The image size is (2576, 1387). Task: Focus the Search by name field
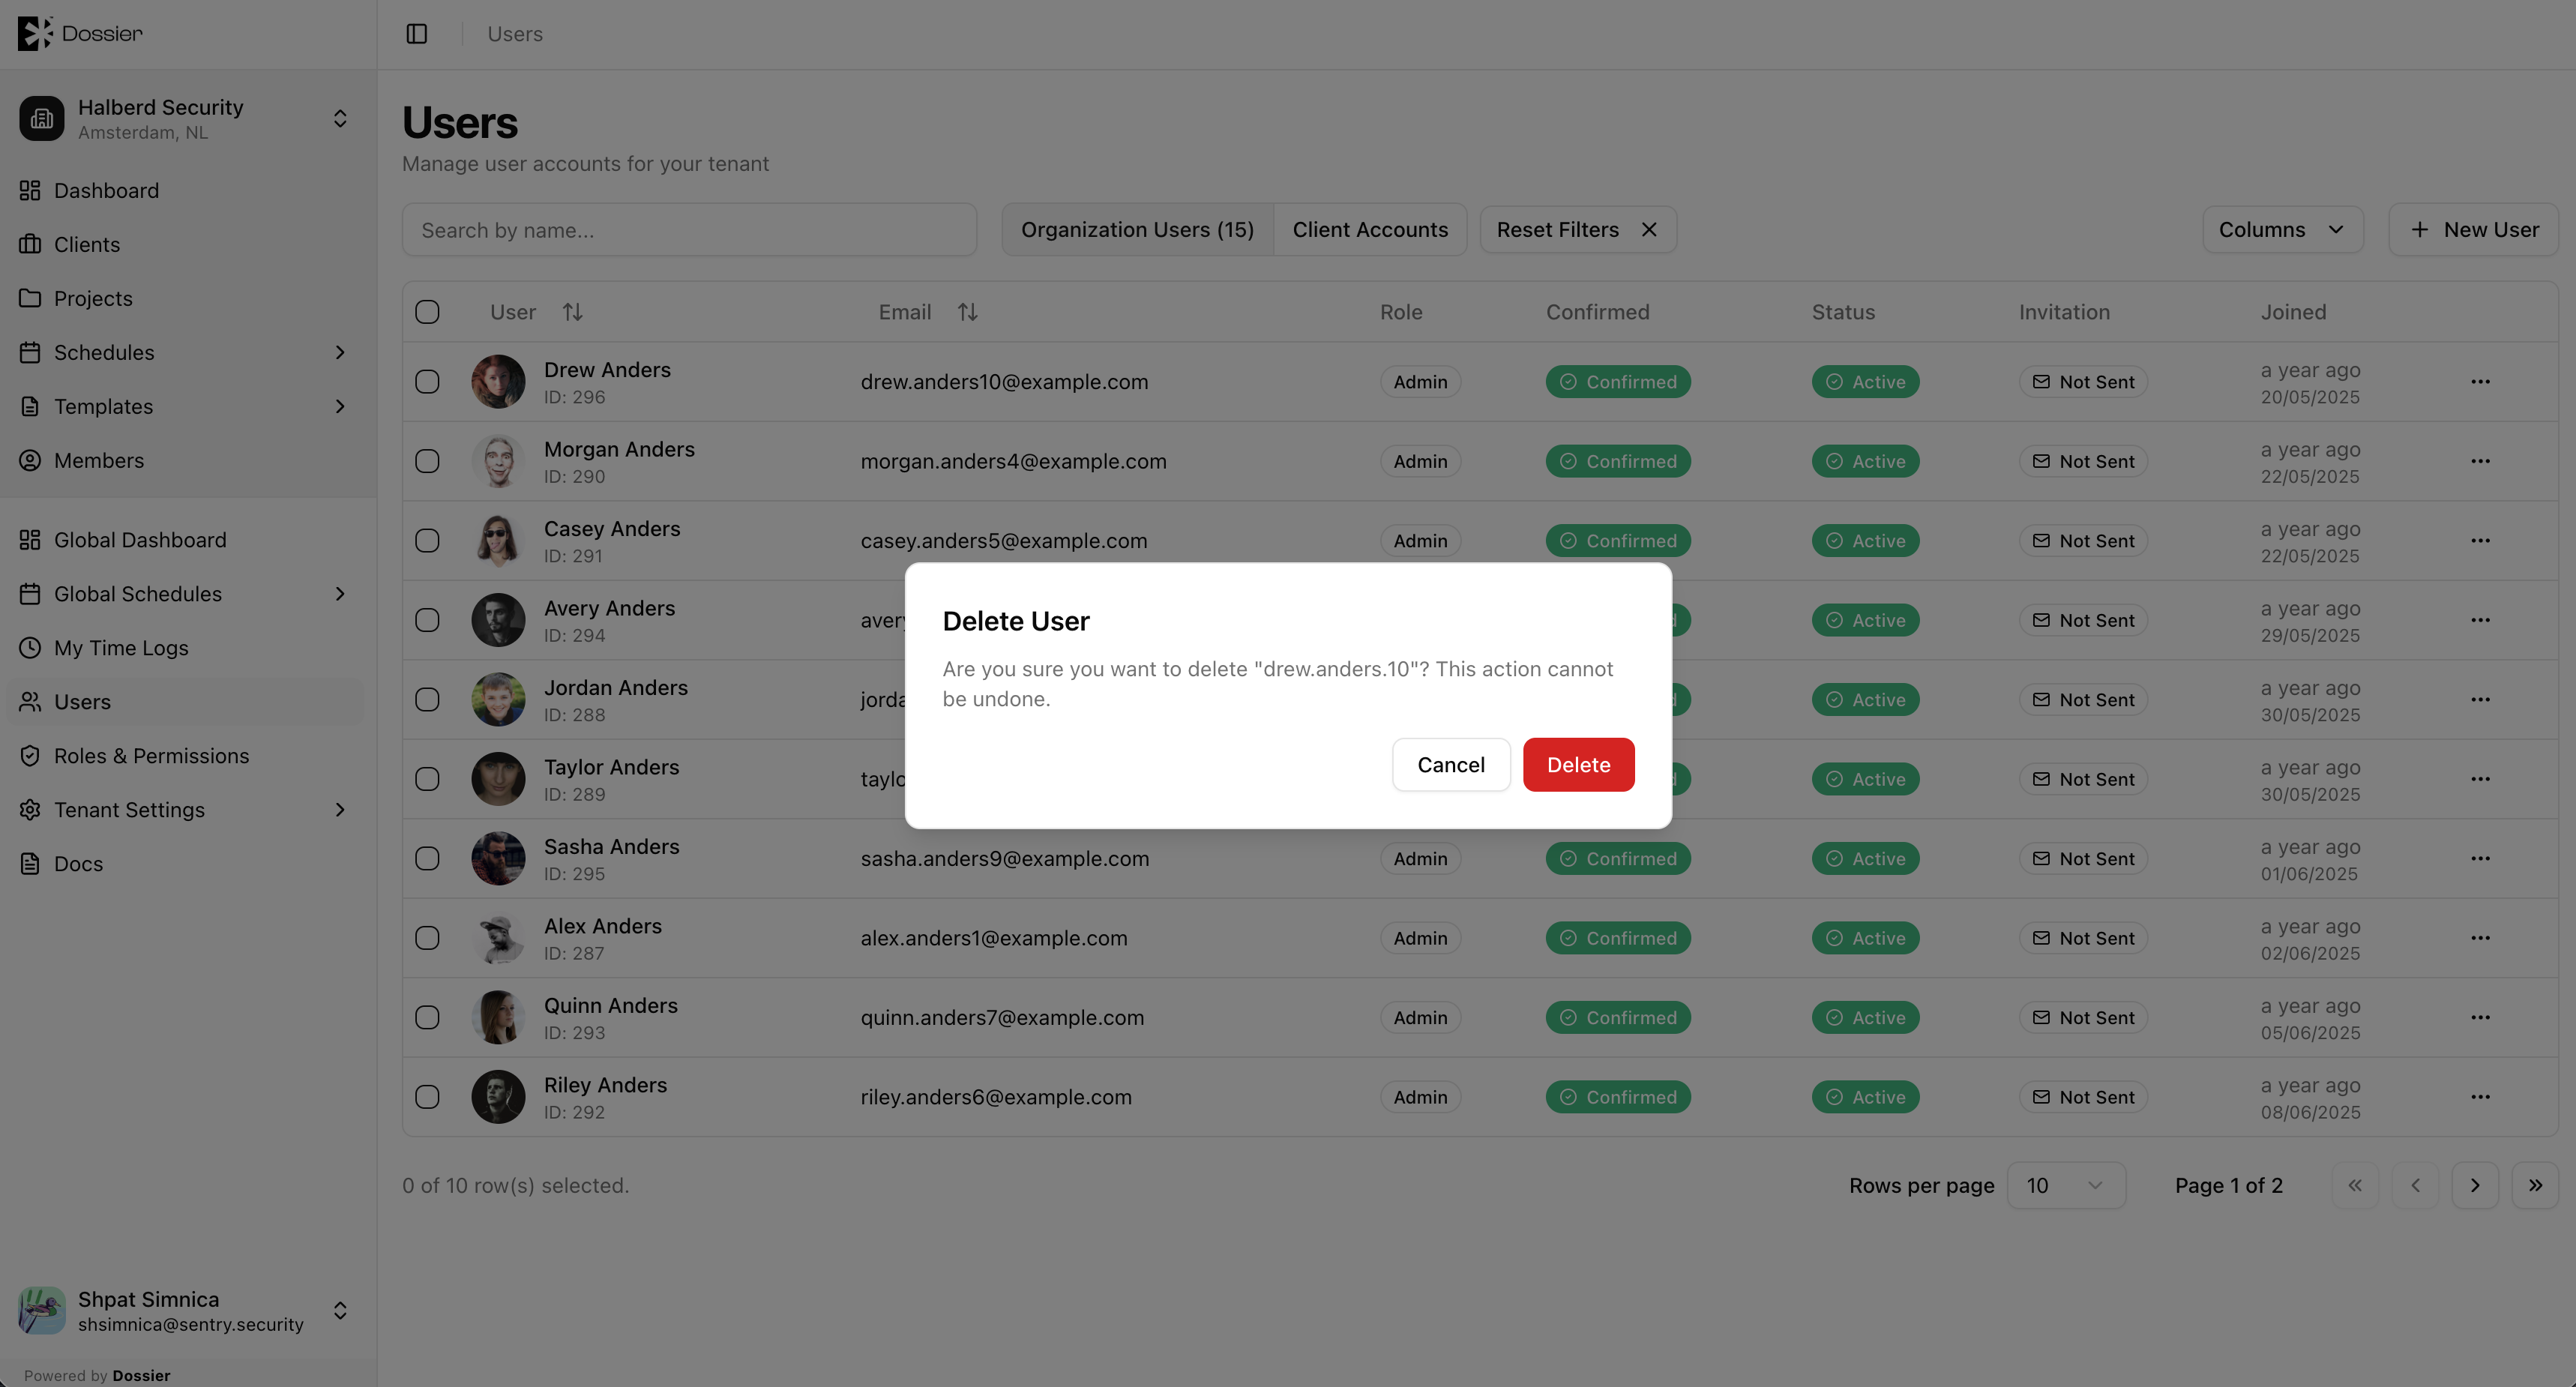pos(689,230)
